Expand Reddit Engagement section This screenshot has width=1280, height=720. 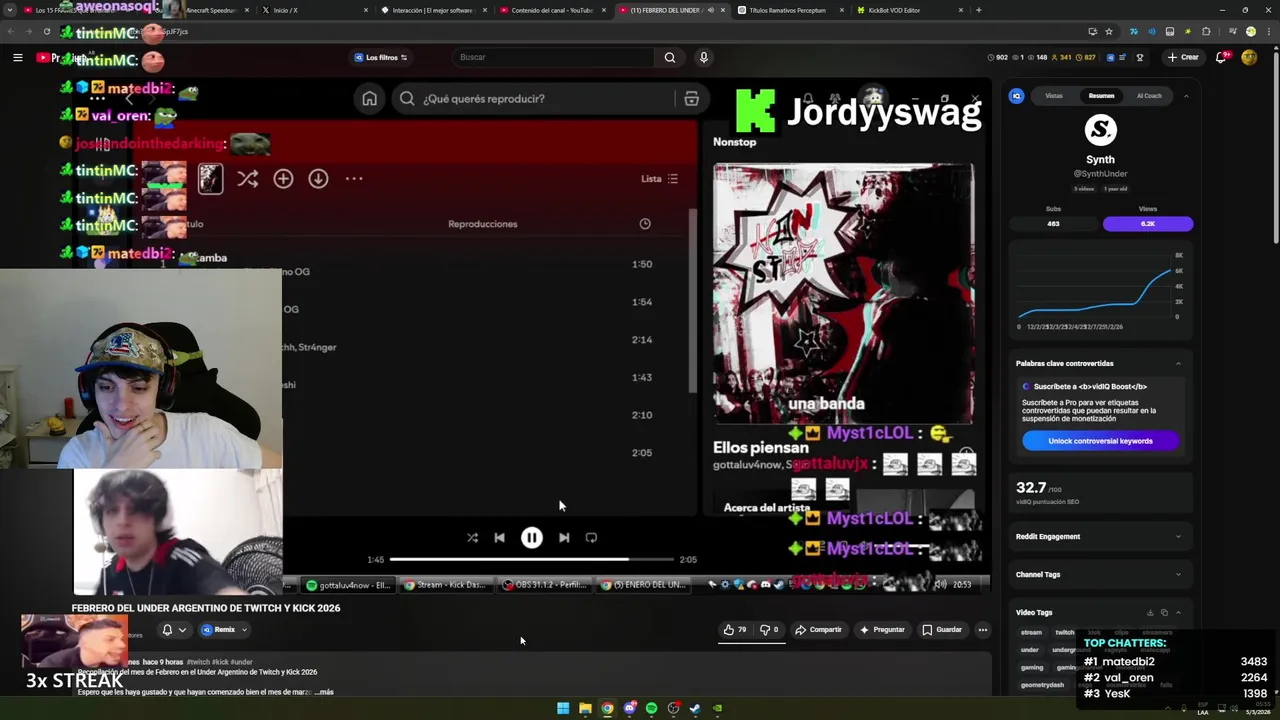tap(1099, 537)
